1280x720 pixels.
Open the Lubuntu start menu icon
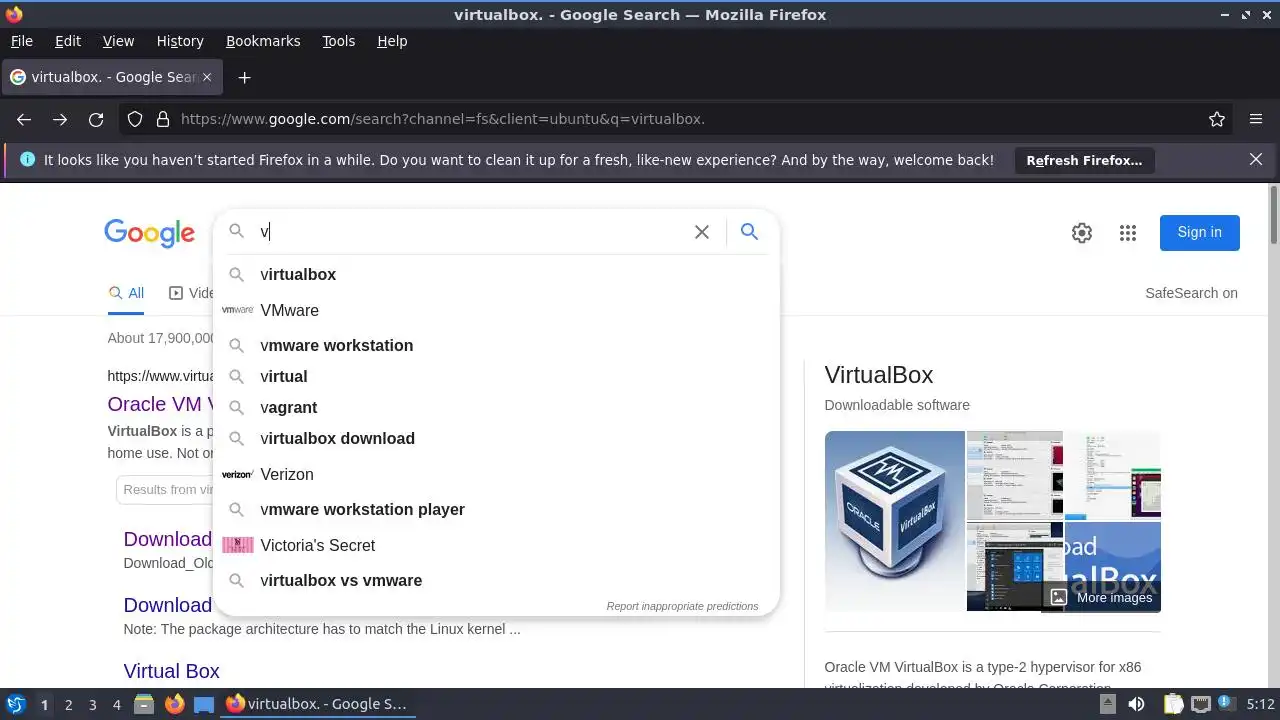pyautogui.click(x=16, y=704)
